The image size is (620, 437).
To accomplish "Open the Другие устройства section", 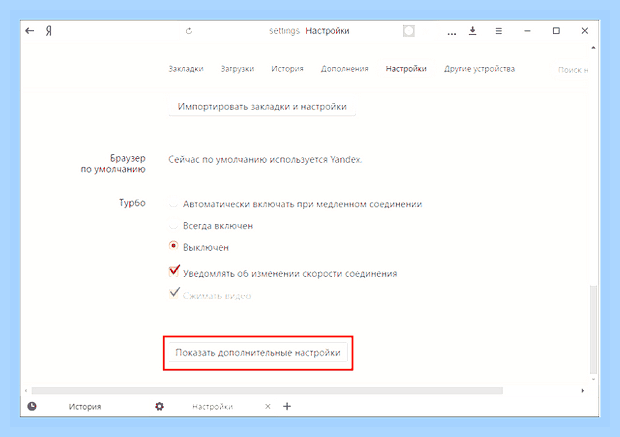I will click(479, 69).
